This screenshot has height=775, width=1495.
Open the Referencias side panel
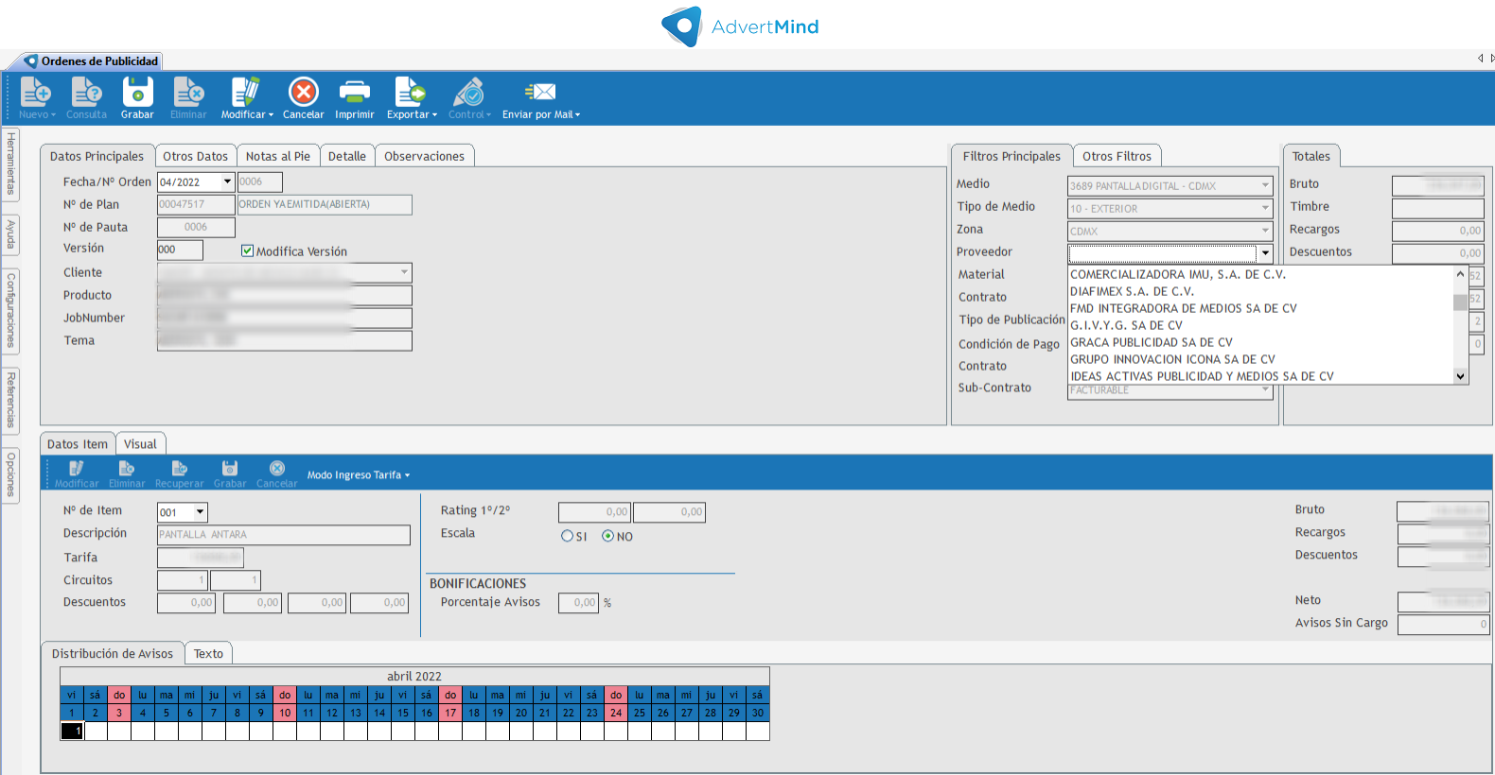[x=10, y=399]
